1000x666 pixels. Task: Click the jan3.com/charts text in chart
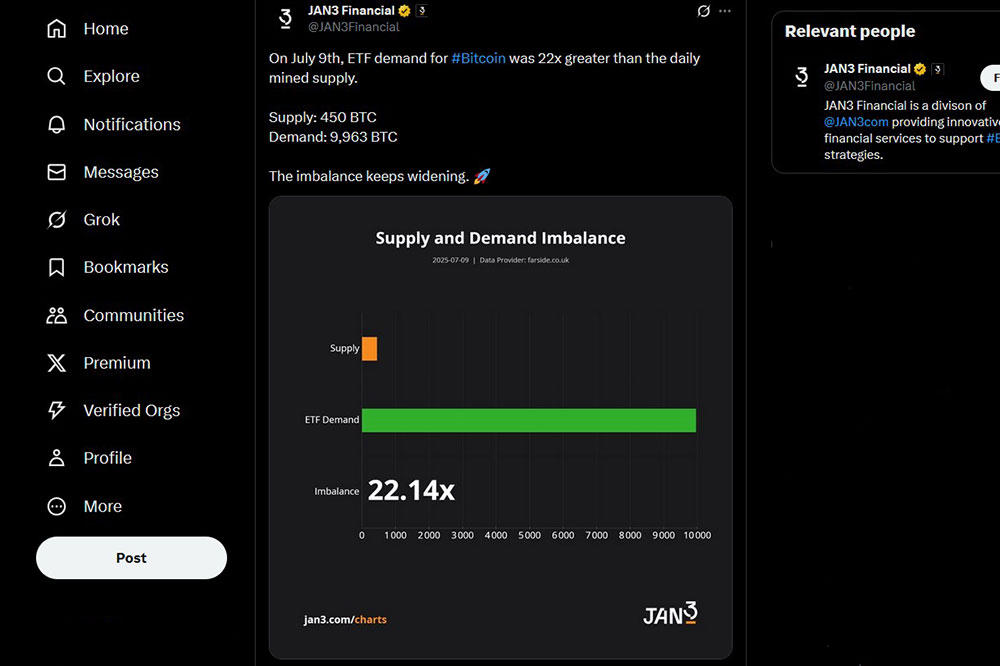pyautogui.click(x=345, y=619)
